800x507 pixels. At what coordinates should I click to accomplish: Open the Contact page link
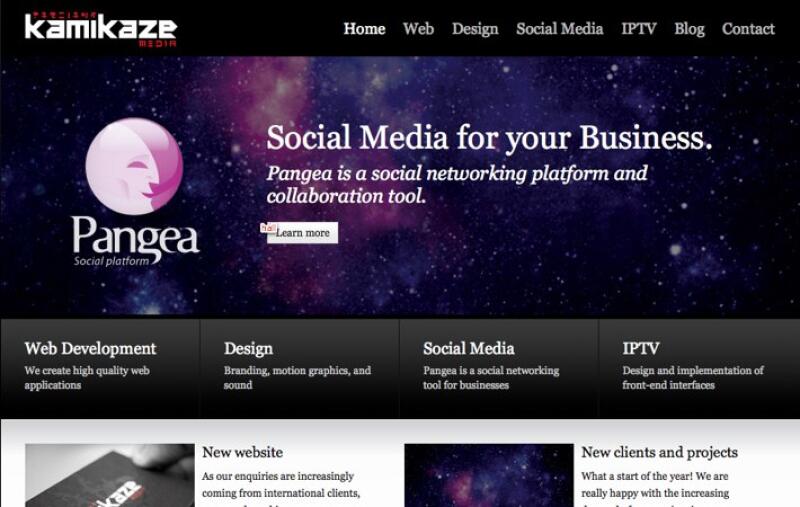(x=748, y=29)
